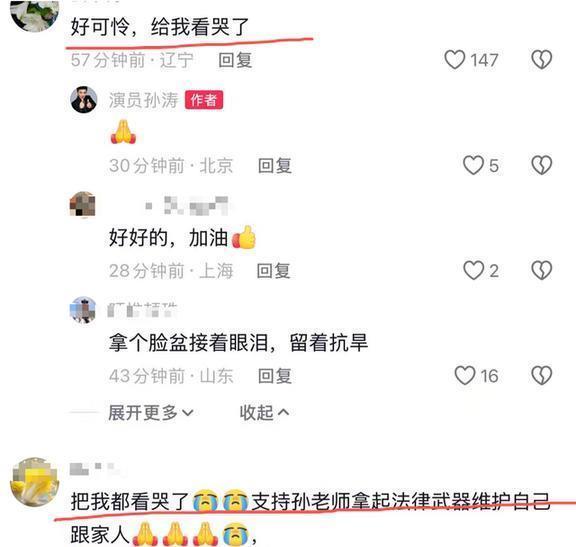Dislike the 好可怜 comment with broken heart
This screenshot has height=547, width=576.
(x=542, y=60)
